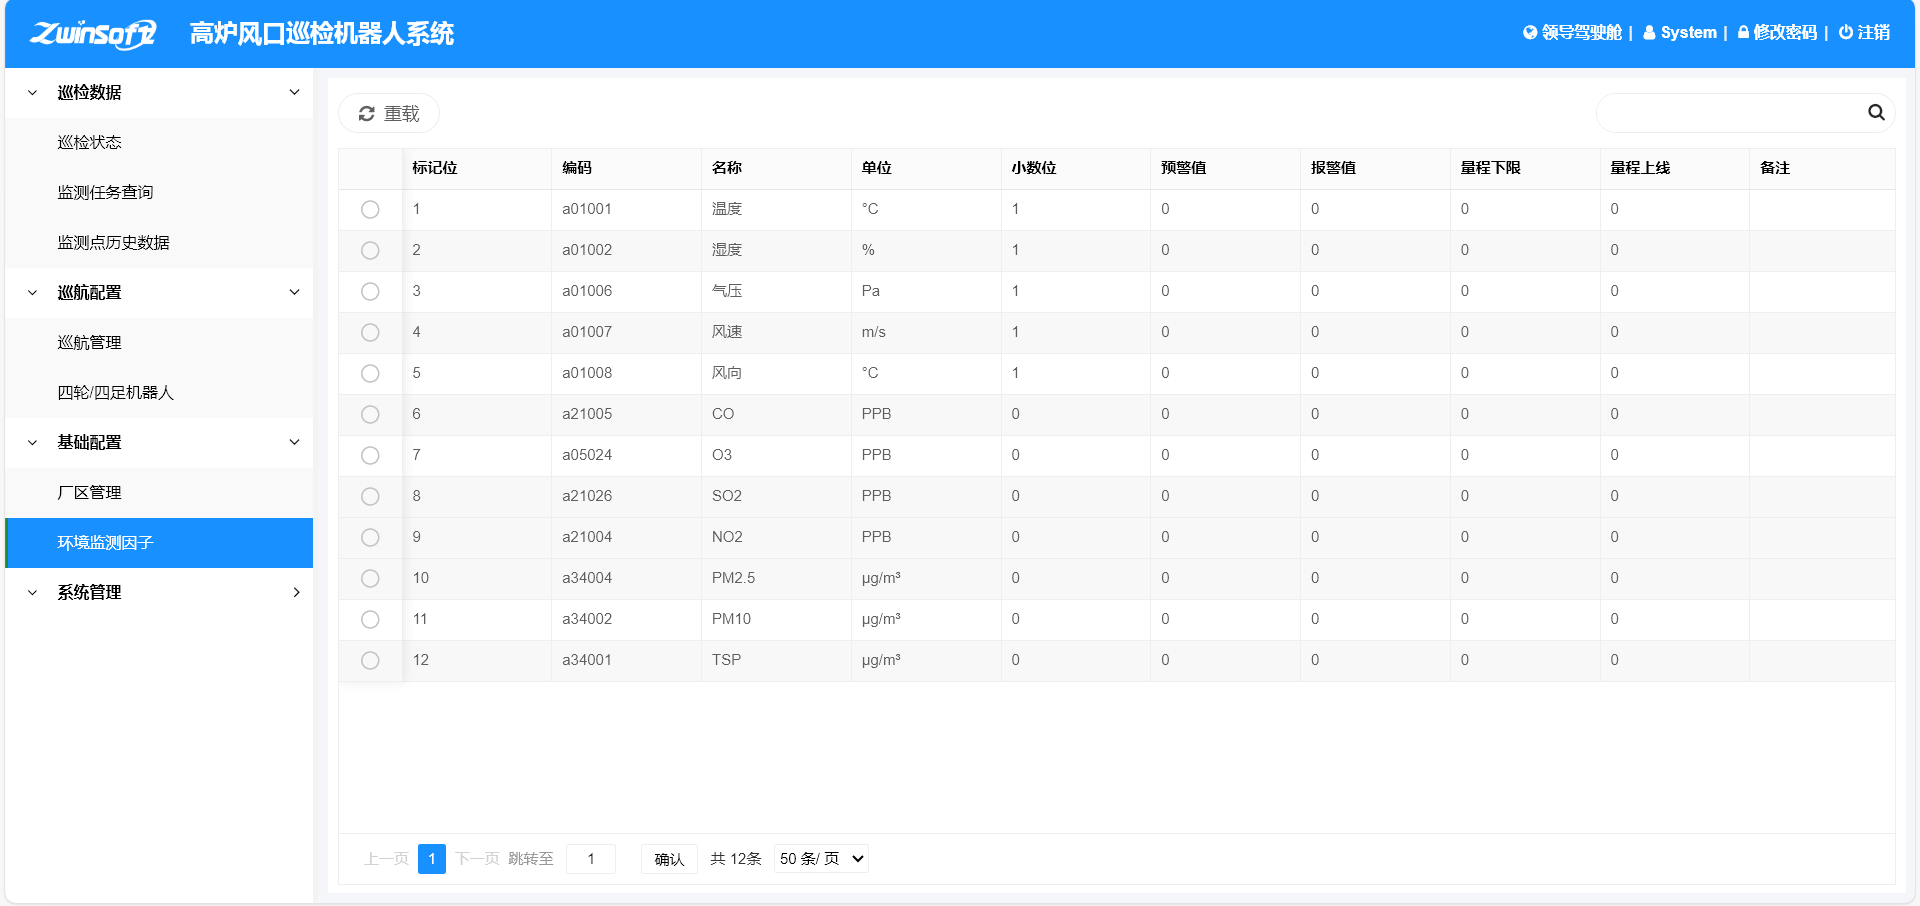Toggle 巡检数据 right-side arrow

click(x=295, y=92)
